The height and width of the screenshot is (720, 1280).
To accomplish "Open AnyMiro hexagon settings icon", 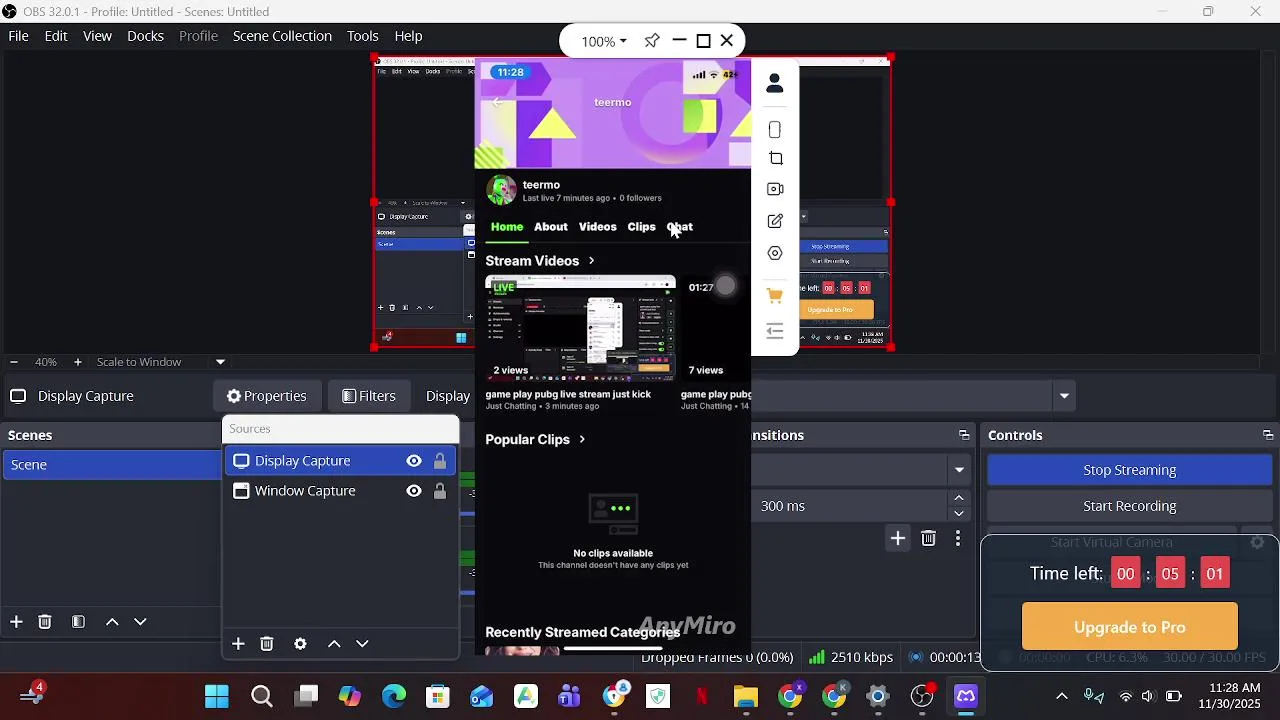I will pos(775,253).
